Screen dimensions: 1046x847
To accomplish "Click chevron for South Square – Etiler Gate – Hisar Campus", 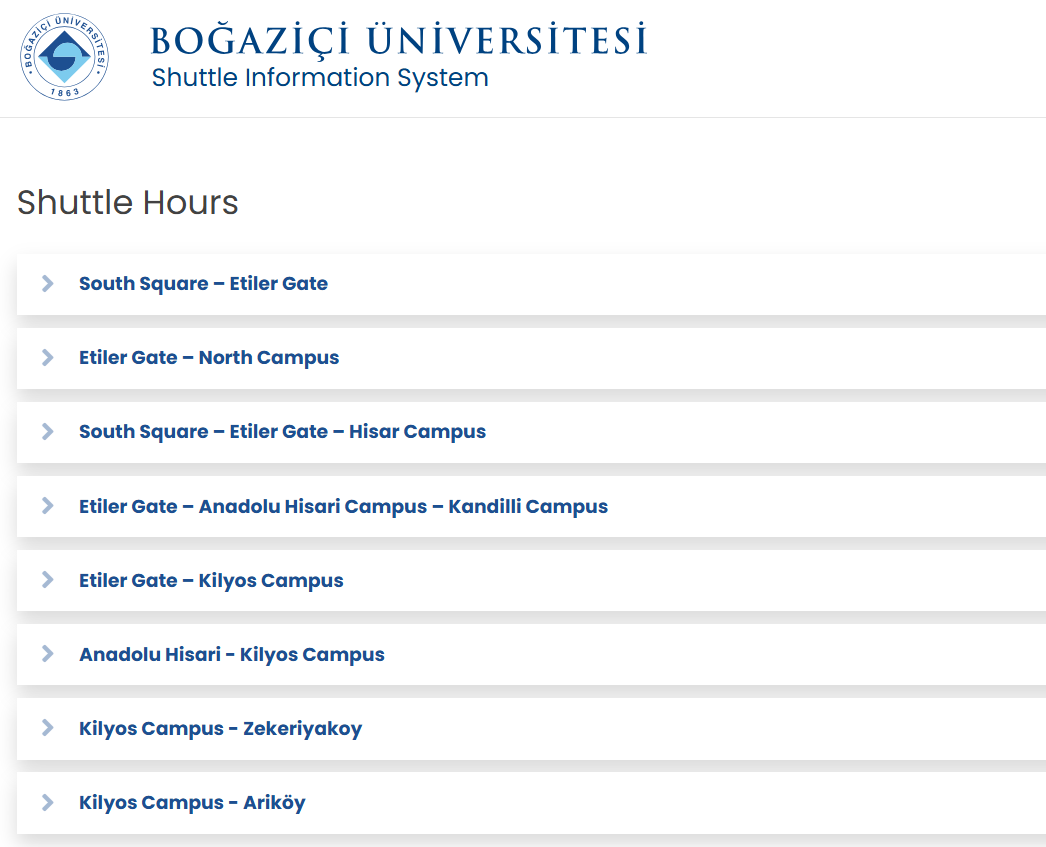I will click(x=47, y=432).
